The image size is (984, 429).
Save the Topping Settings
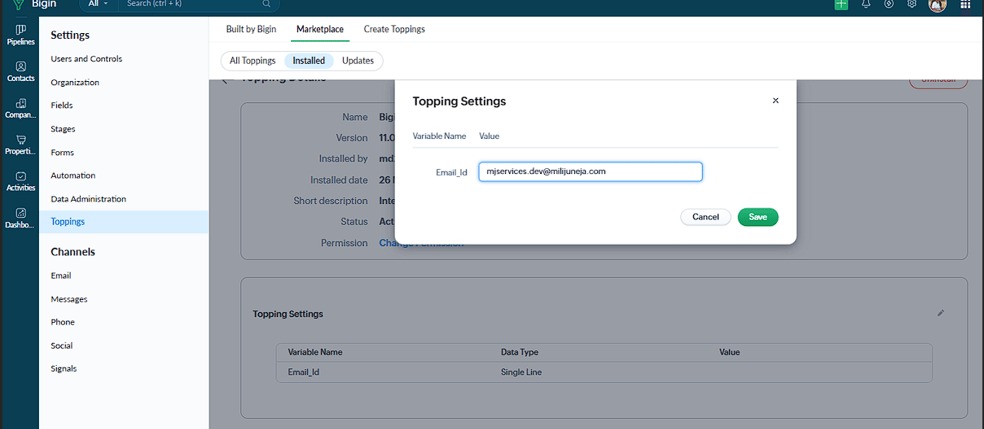pos(758,217)
